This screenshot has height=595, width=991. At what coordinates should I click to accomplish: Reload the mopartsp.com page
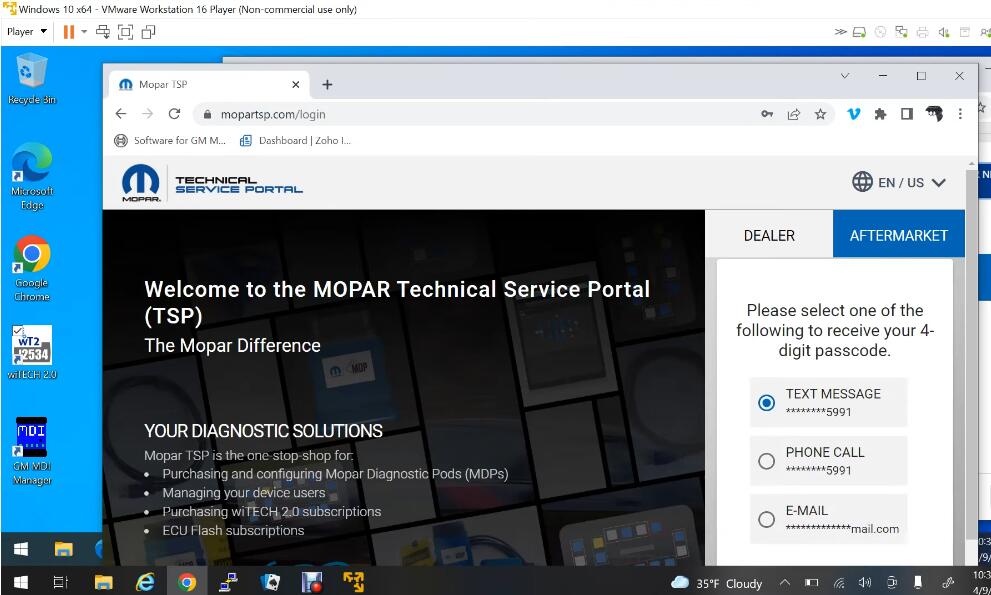(x=174, y=114)
